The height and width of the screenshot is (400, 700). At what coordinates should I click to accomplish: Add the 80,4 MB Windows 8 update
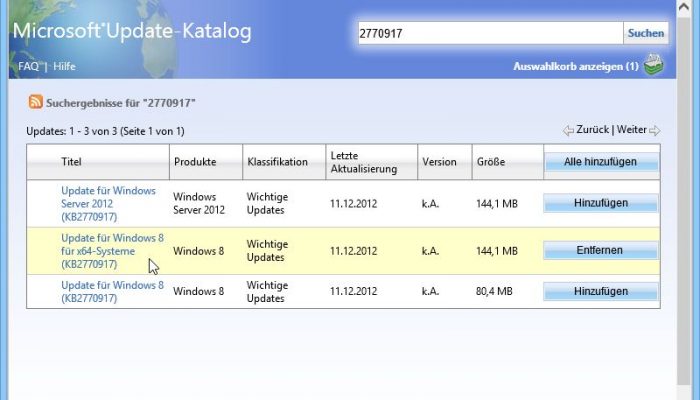(600, 292)
